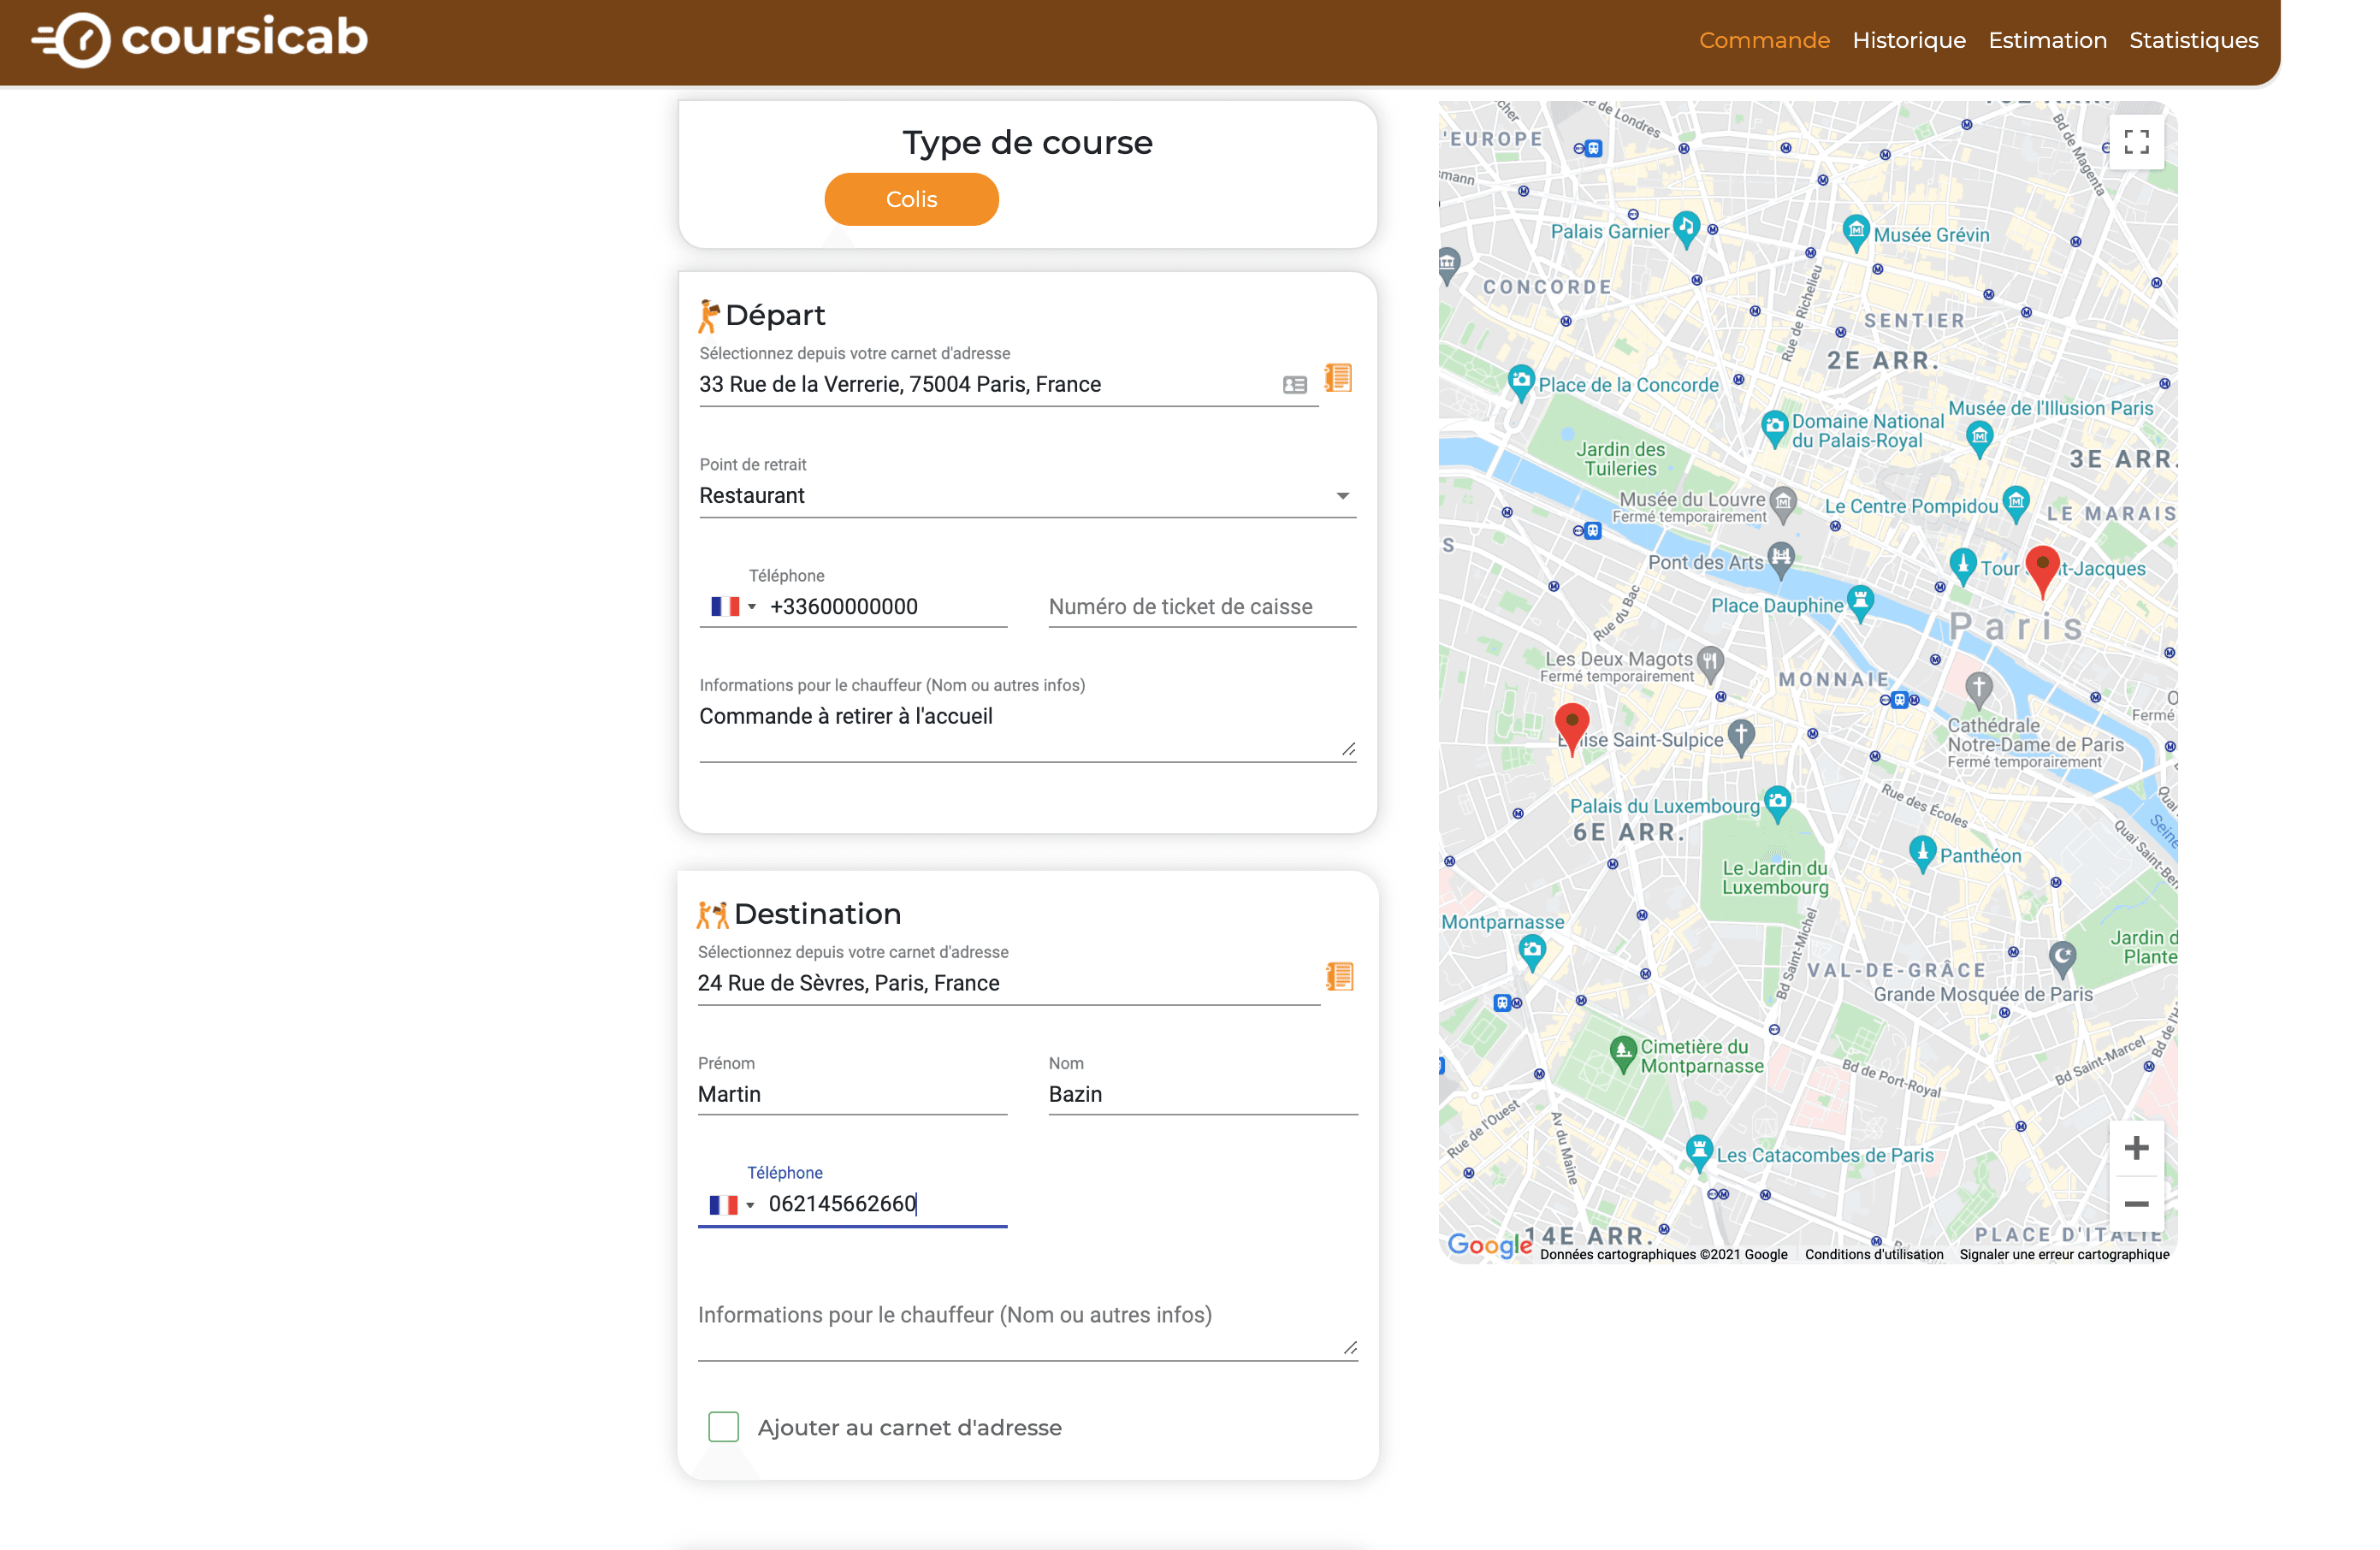The width and height of the screenshot is (2380, 1550).
Task: Click Place de la Concorde map pin
Action: tap(1521, 383)
